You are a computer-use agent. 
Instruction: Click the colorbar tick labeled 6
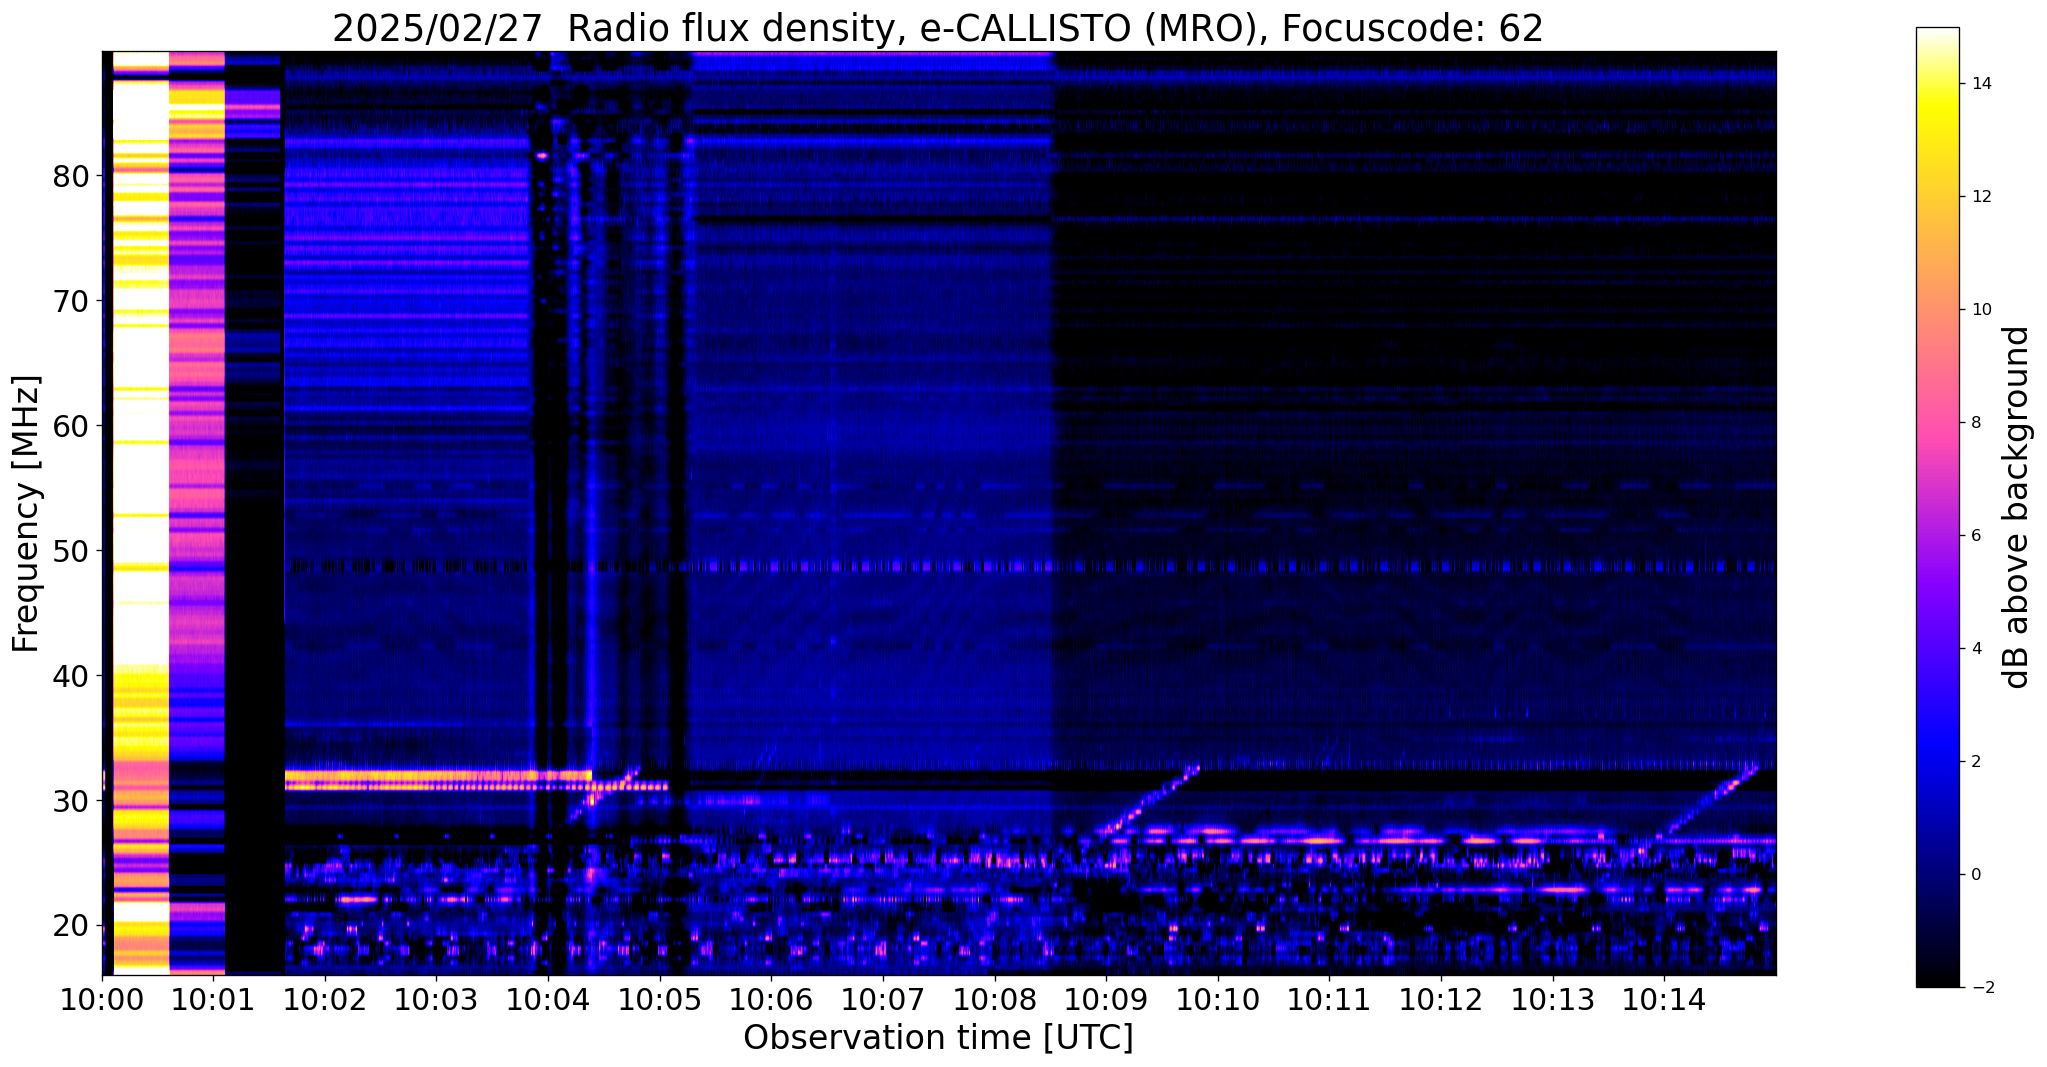tap(1975, 536)
